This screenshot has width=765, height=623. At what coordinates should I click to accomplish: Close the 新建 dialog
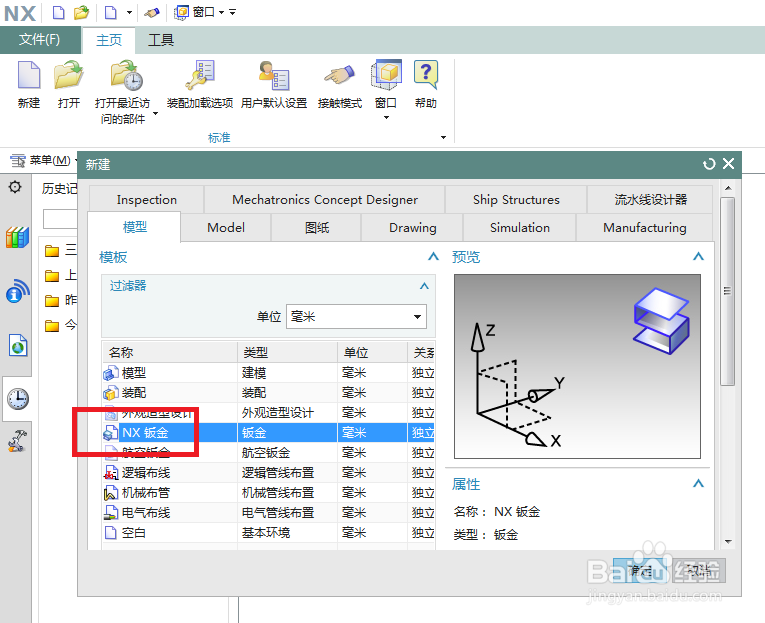click(728, 163)
